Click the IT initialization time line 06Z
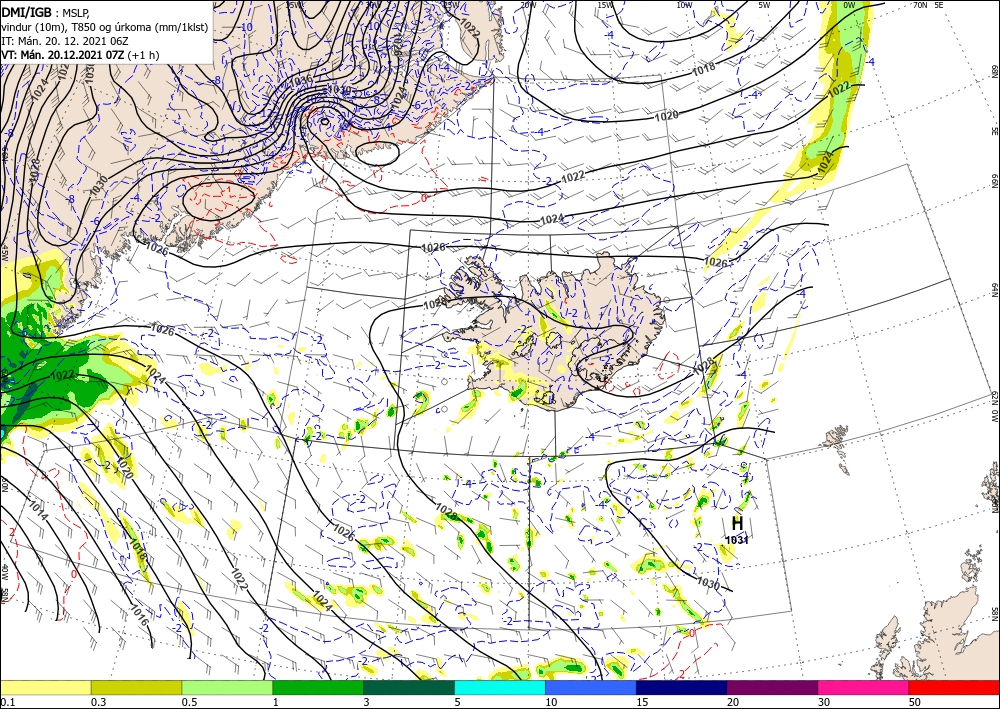Image resolution: width=1000 pixels, height=709 pixels. (65, 41)
